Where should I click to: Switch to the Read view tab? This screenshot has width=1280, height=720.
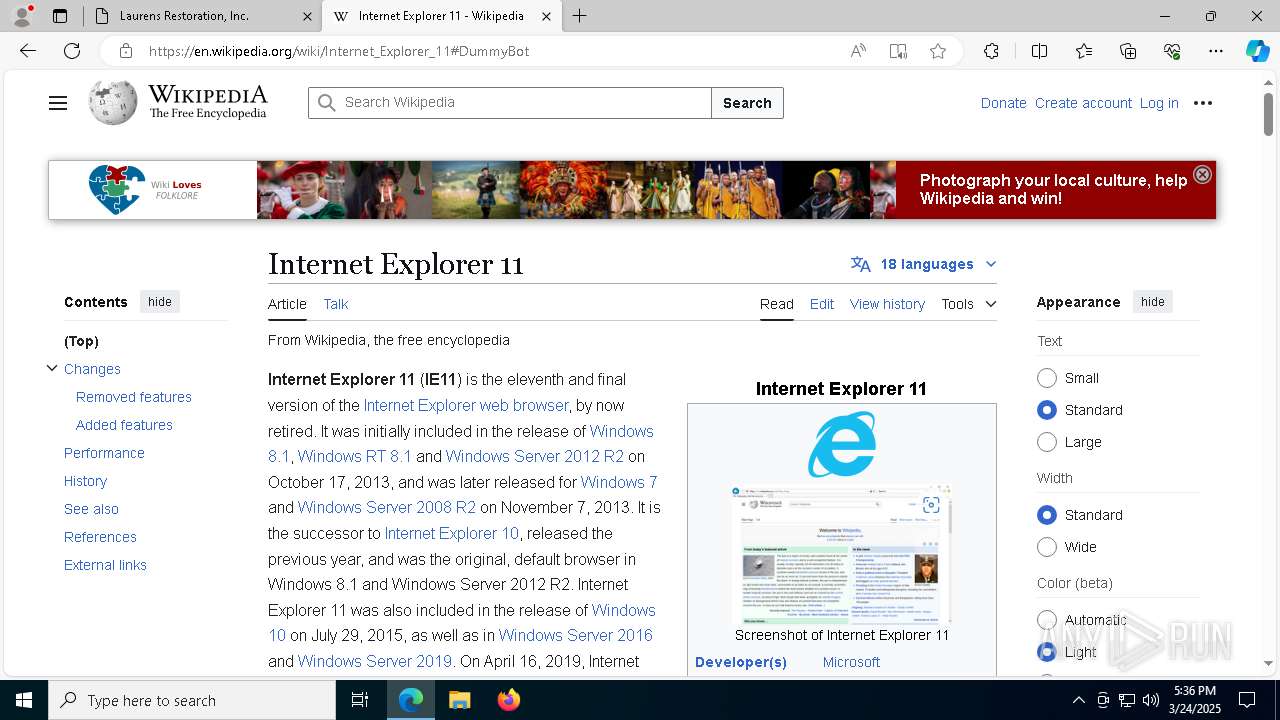777,304
